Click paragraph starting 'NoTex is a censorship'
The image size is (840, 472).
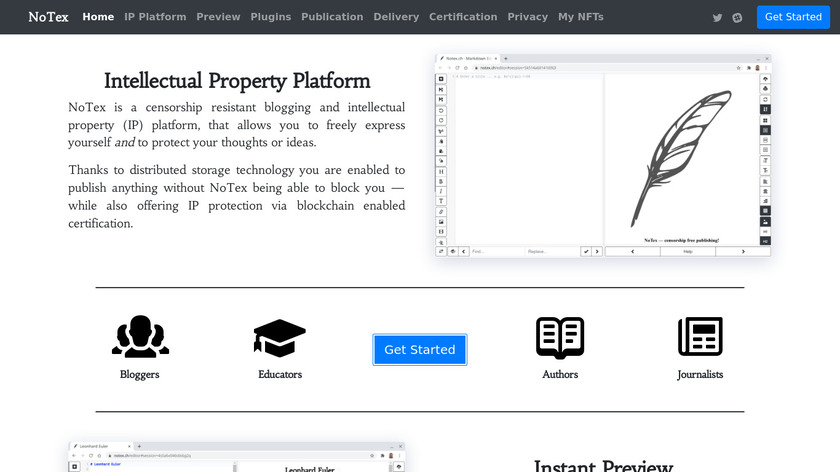point(236,125)
